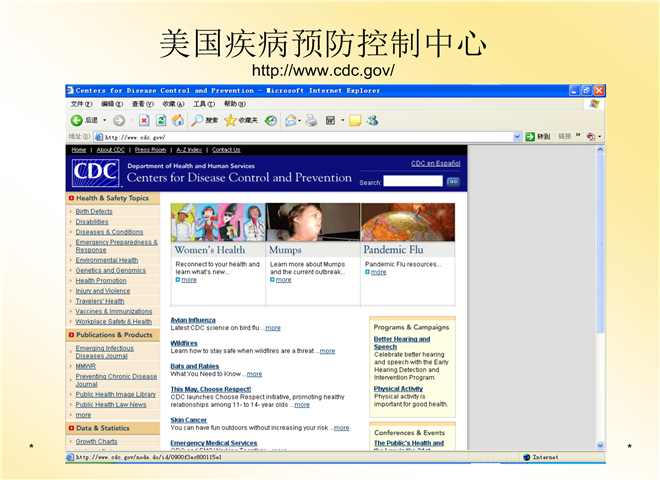The width and height of the screenshot is (660, 480).
Task: Click the Forward arrow toolbar icon
Action: (119, 121)
